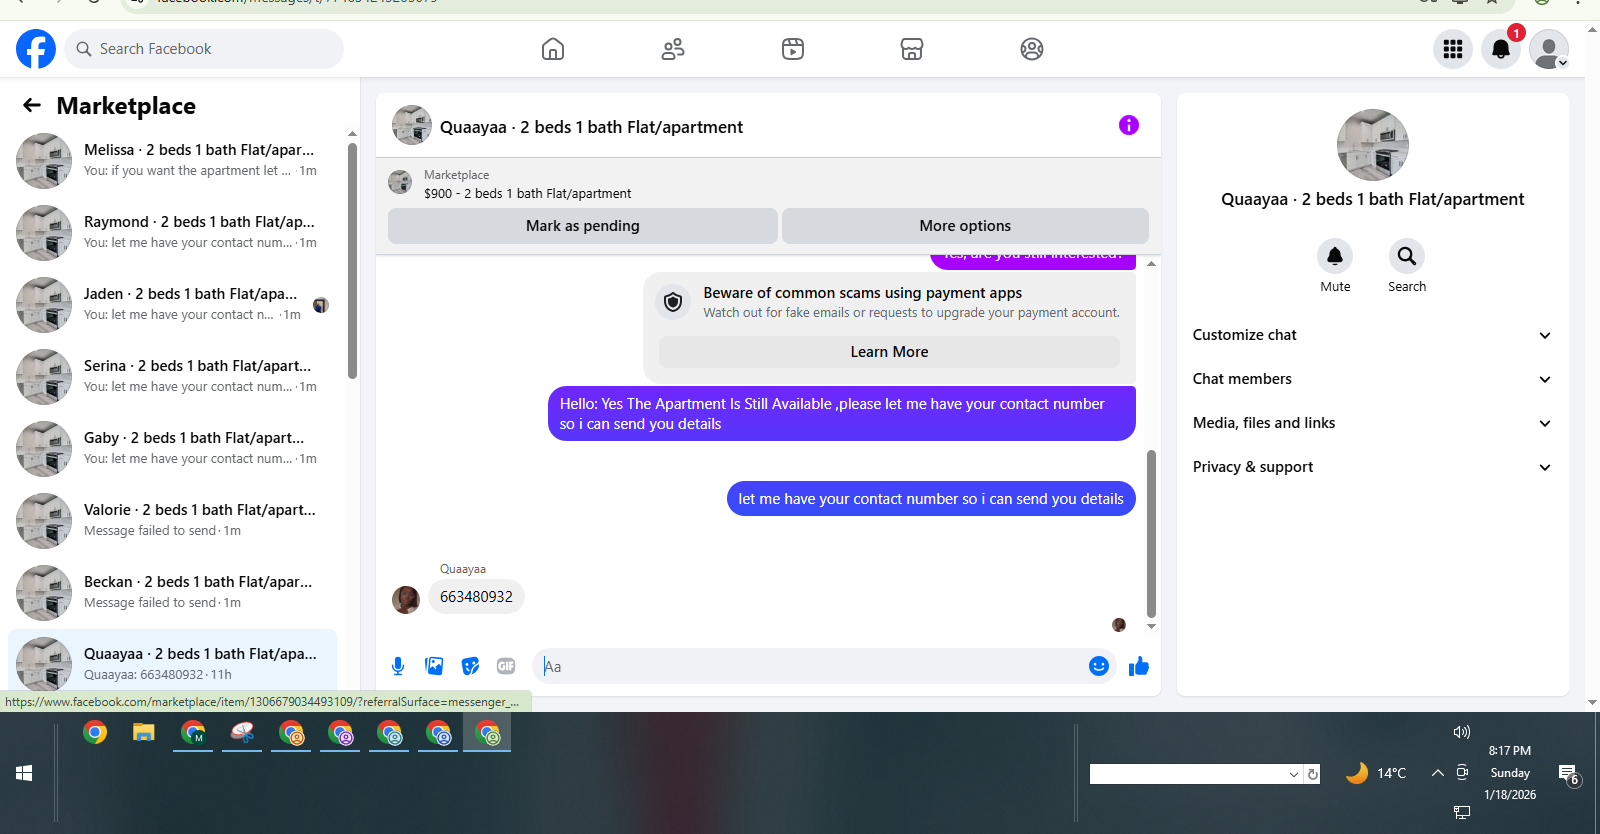The height and width of the screenshot is (834, 1600).
Task: Open Raymond conversation
Action: (x=172, y=233)
